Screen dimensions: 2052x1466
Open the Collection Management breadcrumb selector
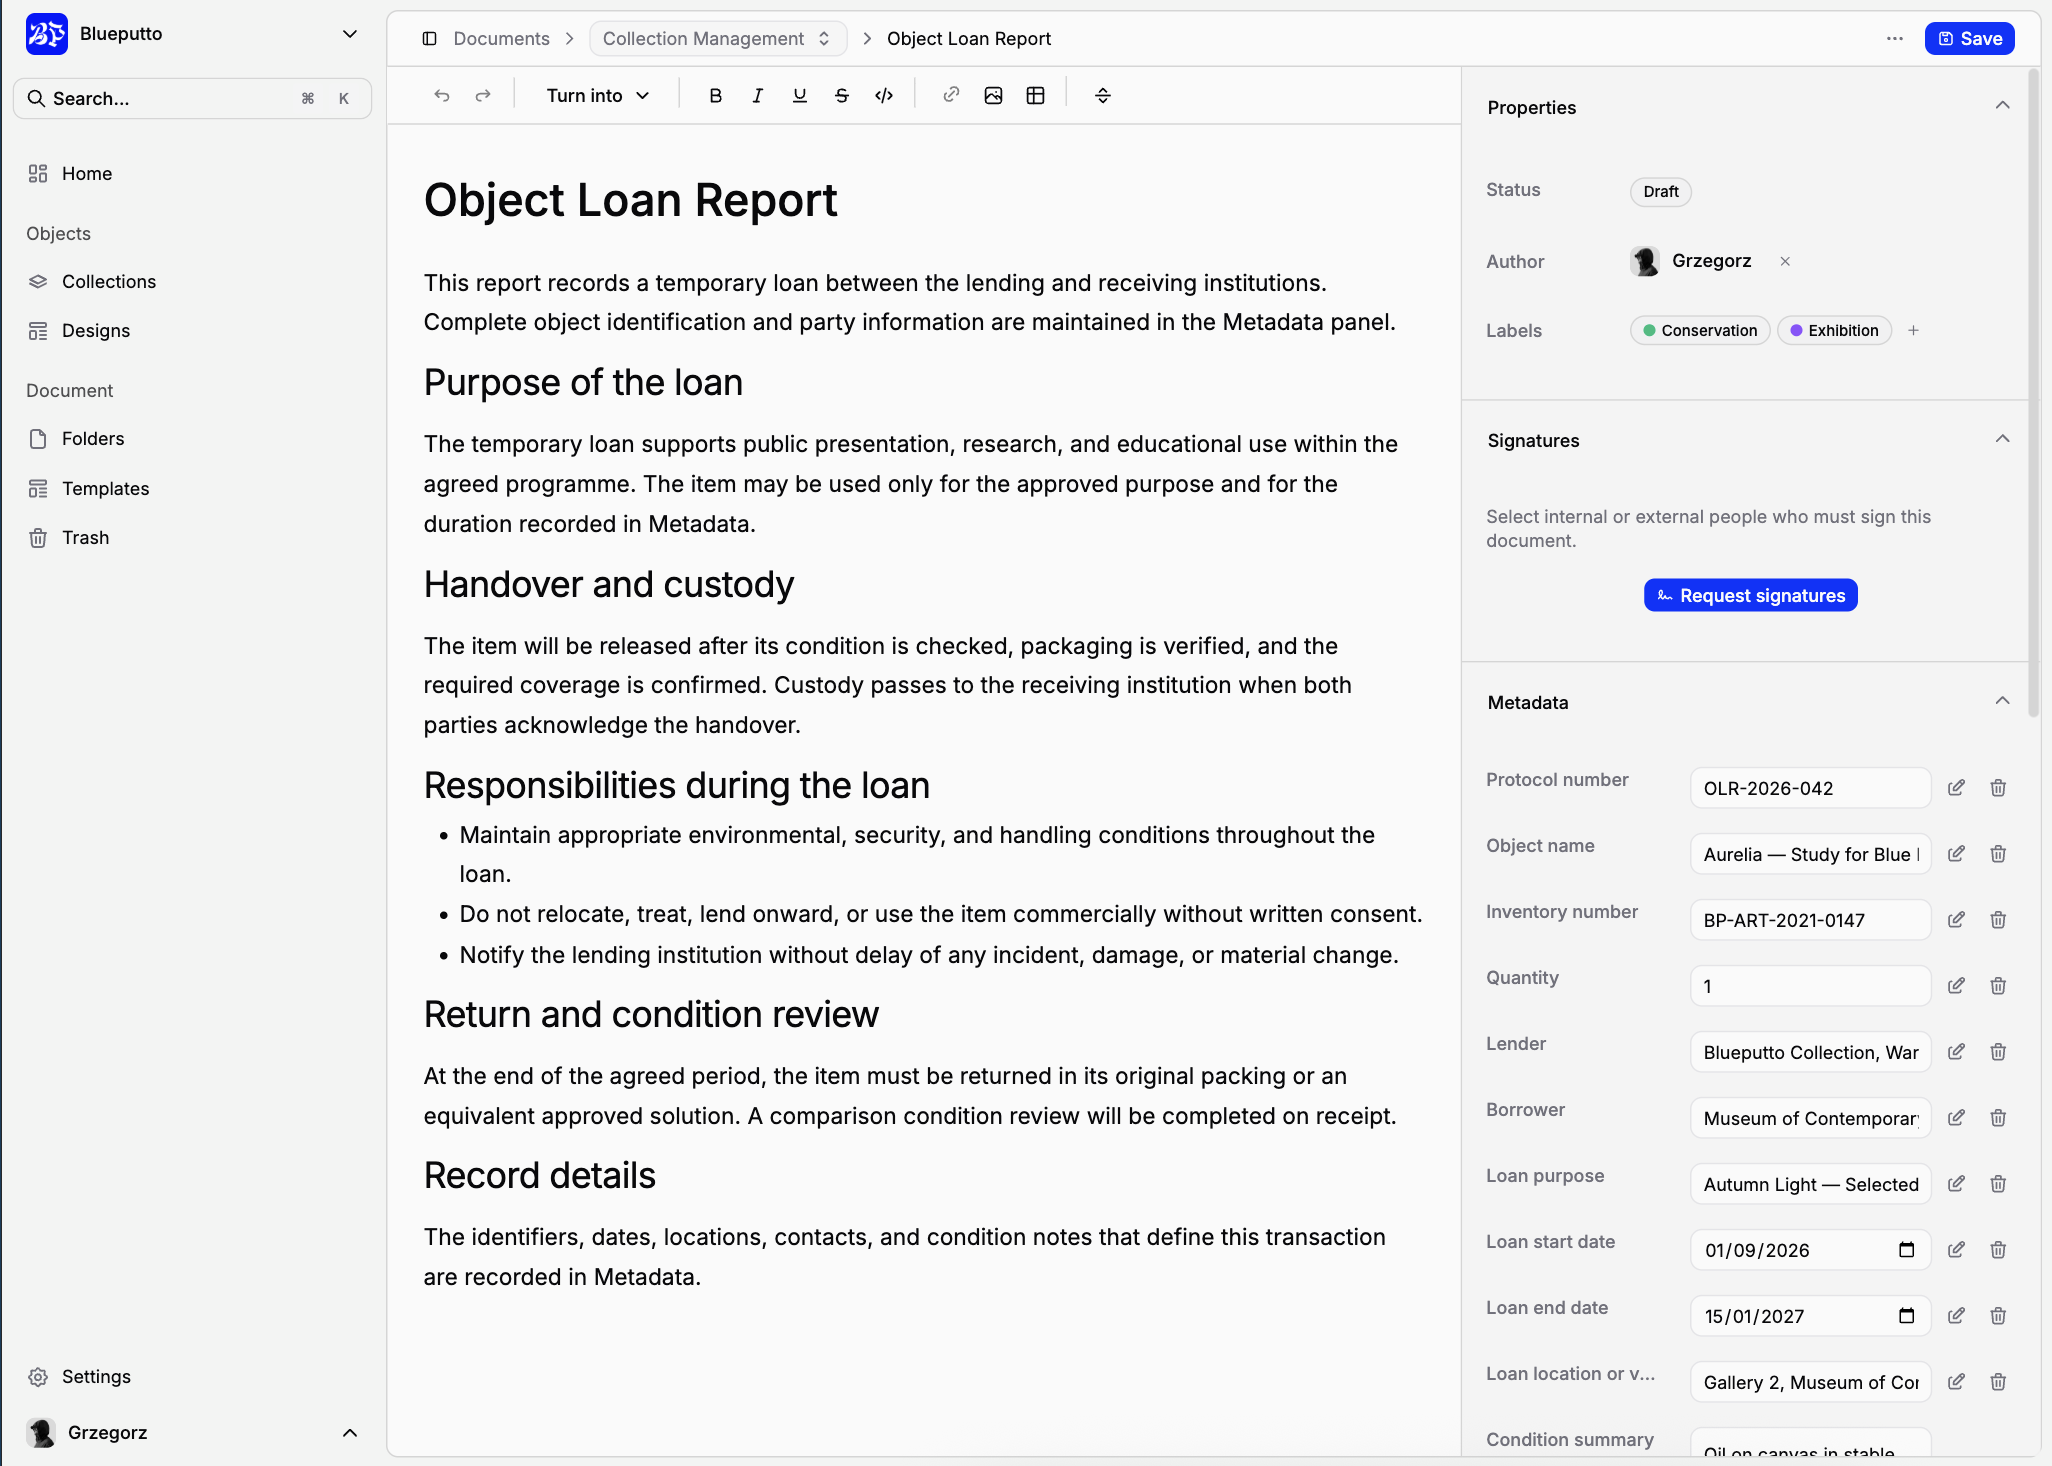717,39
